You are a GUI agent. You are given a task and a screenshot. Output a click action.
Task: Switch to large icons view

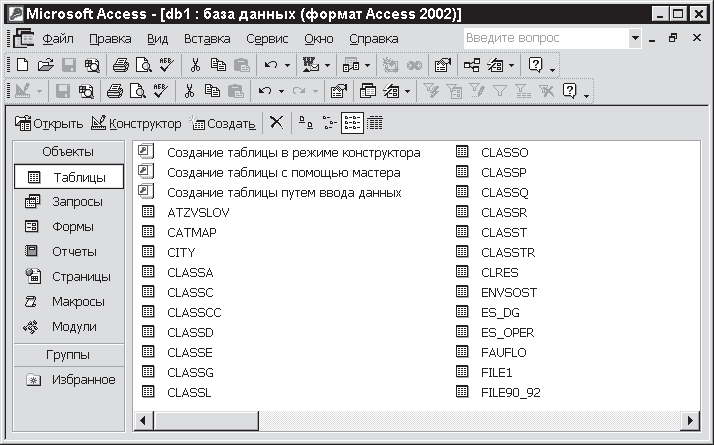pos(306,123)
